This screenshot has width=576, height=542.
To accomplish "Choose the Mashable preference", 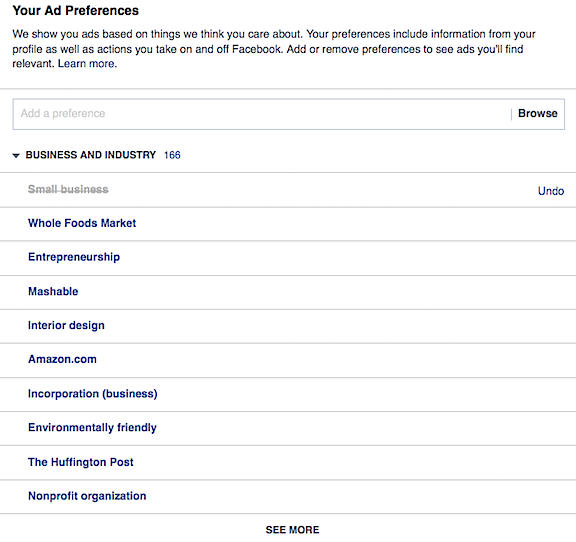I will click(53, 291).
